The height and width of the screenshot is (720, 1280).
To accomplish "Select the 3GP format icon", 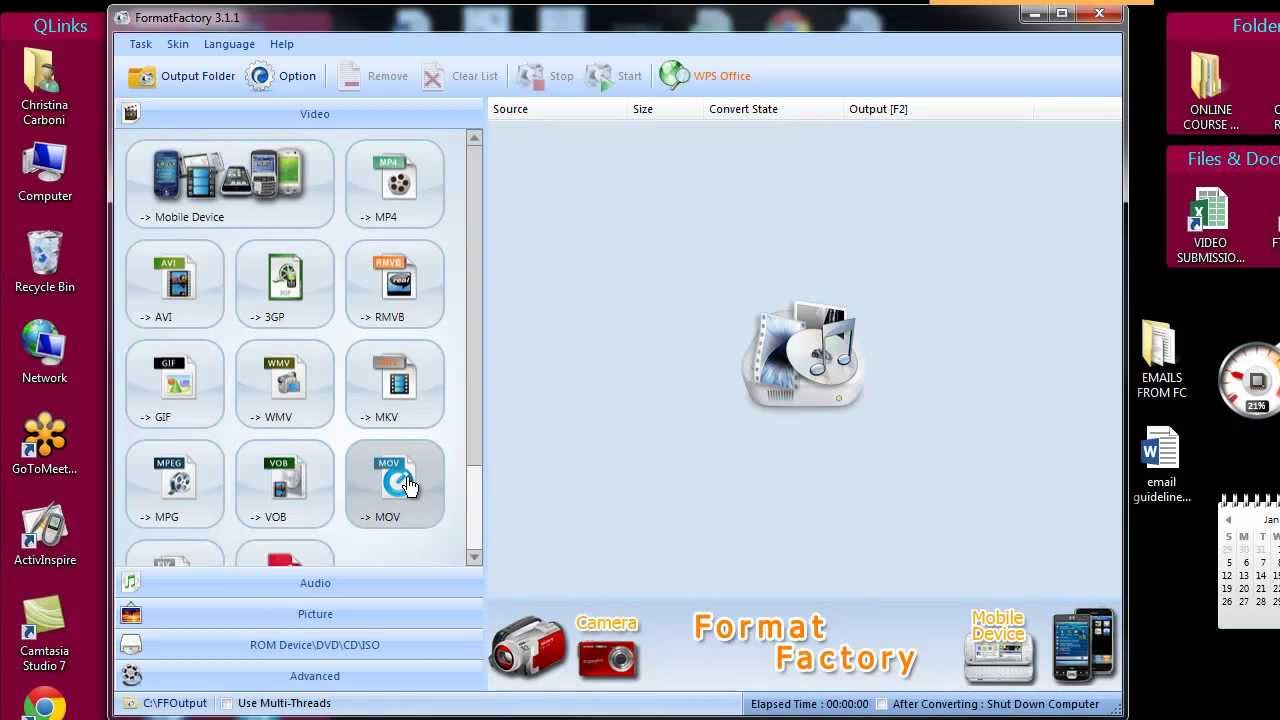I will point(285,284).
